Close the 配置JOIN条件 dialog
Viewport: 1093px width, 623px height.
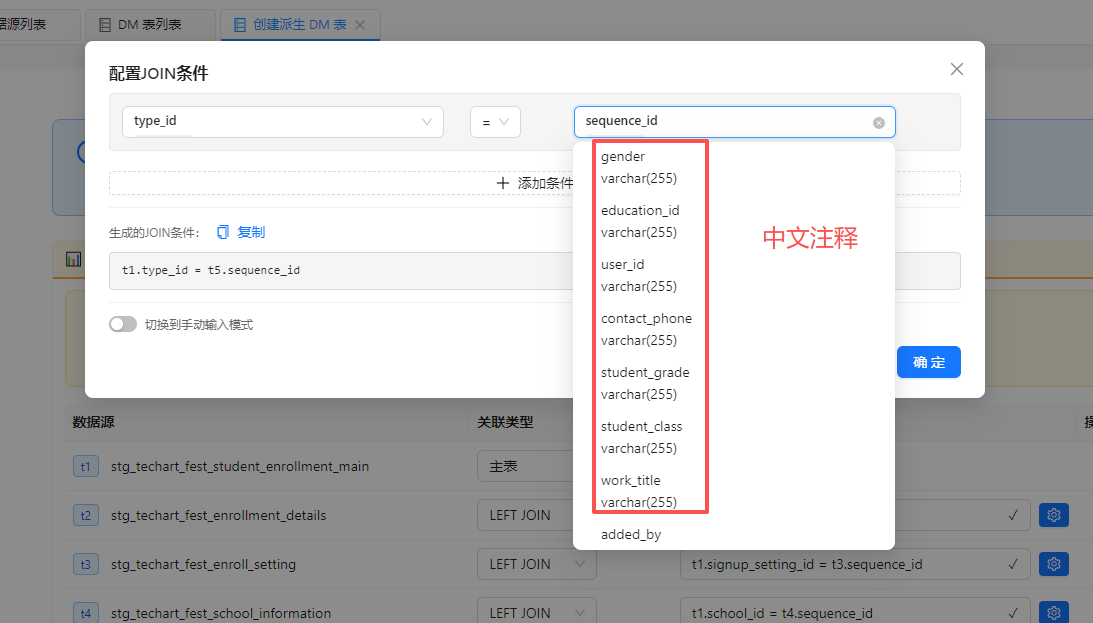(956, 69)
